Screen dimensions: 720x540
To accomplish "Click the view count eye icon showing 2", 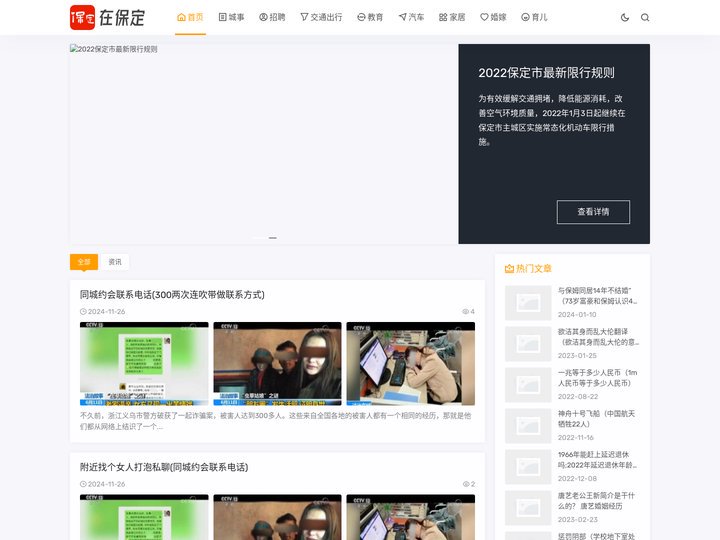I will point(466,484).
